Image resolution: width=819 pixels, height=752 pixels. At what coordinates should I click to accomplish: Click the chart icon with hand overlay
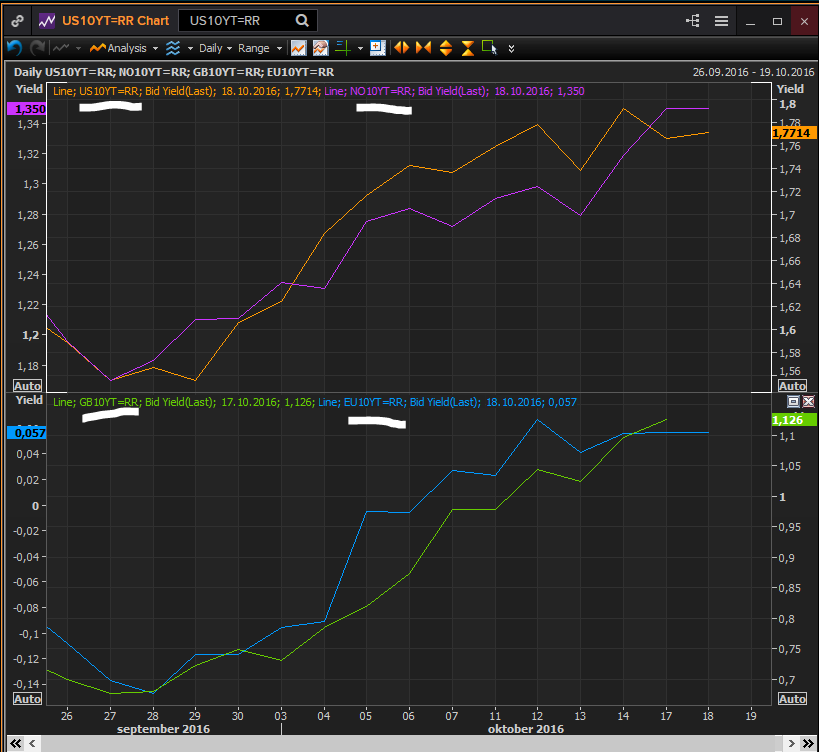click(321, 48)
